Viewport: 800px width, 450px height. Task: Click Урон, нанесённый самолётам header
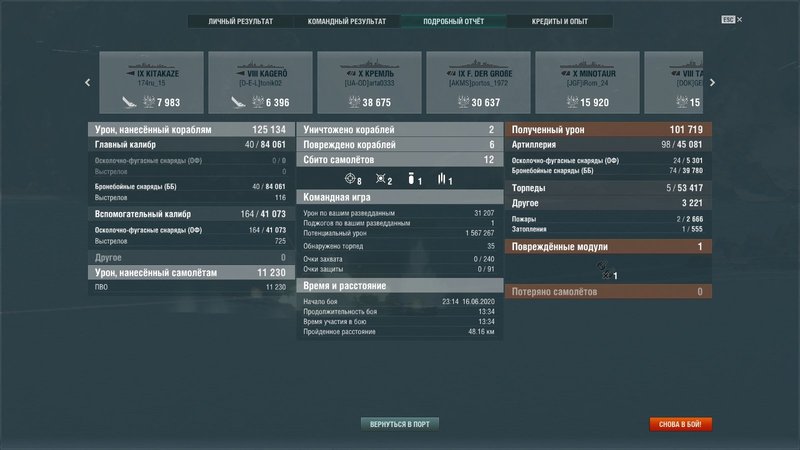[191, 272]
